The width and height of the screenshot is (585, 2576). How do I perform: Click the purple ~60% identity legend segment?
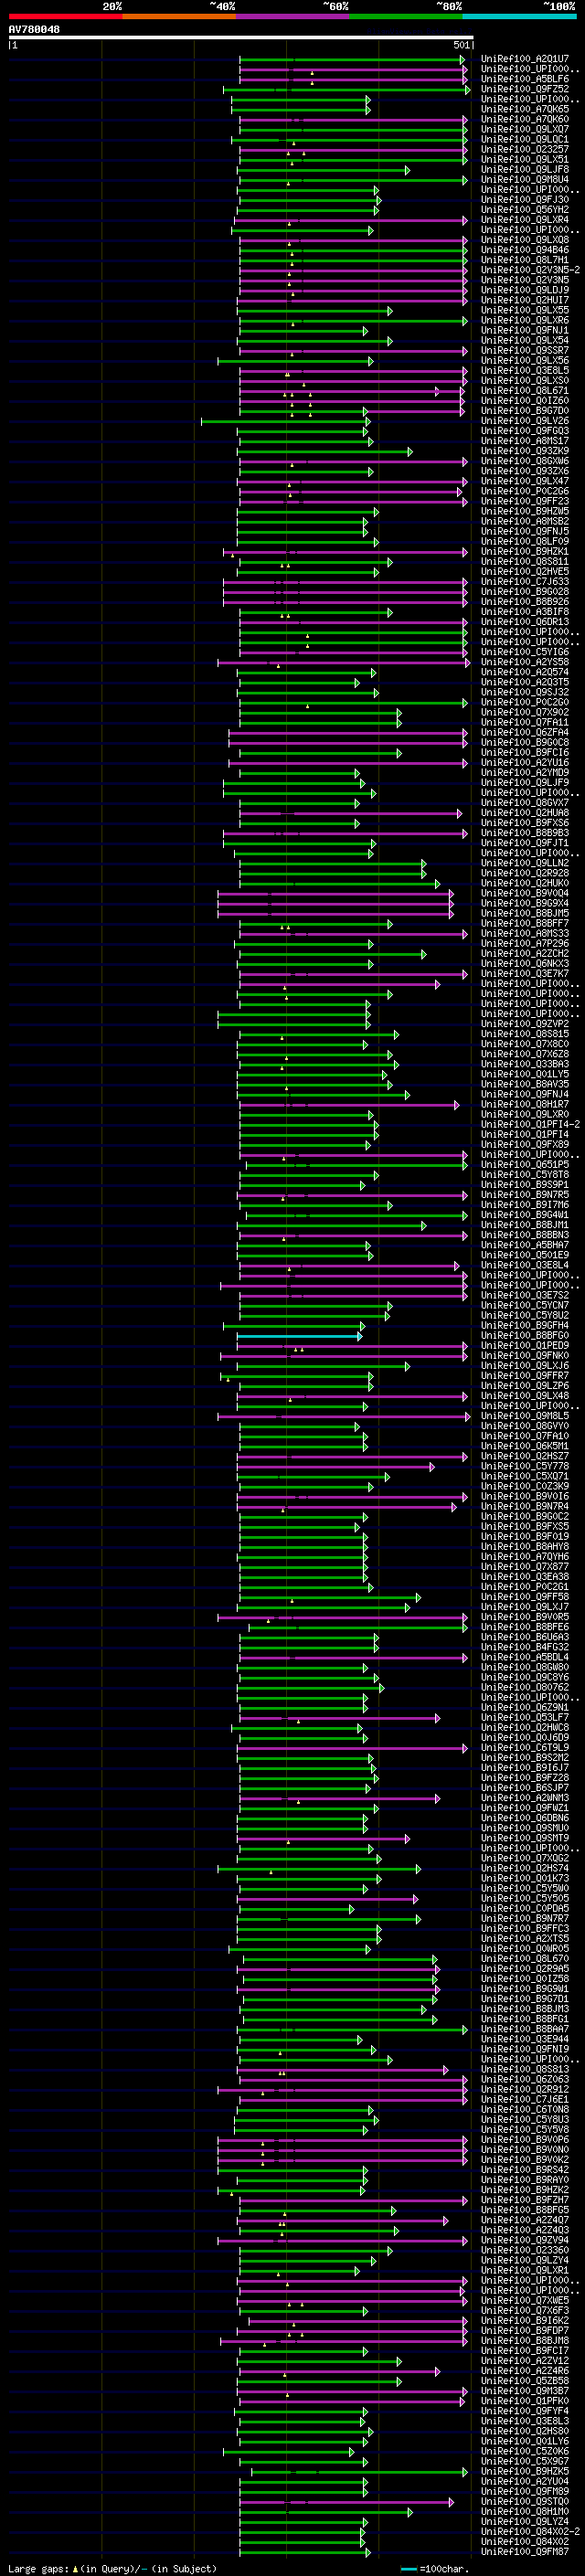[293, 16]
